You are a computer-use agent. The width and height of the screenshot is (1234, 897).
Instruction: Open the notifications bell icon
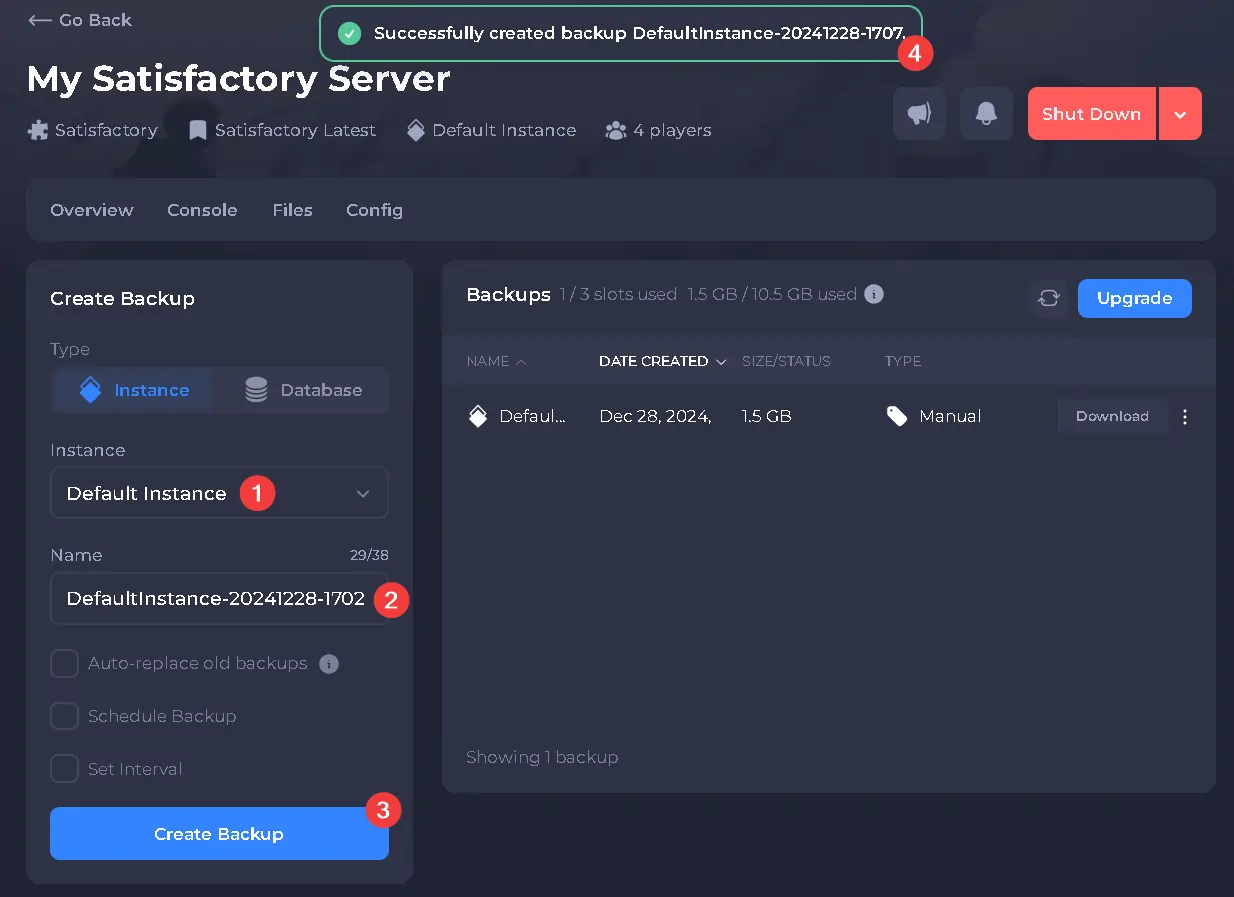coord(986,114)
